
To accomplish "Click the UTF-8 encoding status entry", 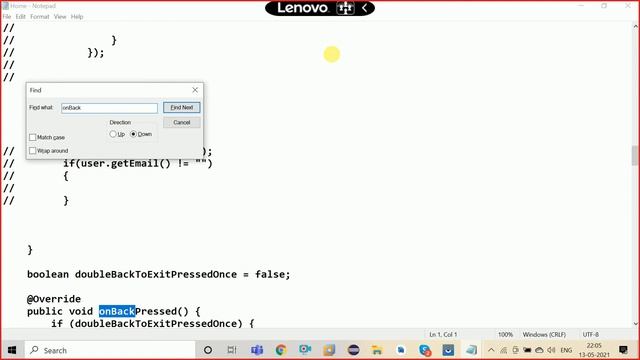I will pos(591,334).
